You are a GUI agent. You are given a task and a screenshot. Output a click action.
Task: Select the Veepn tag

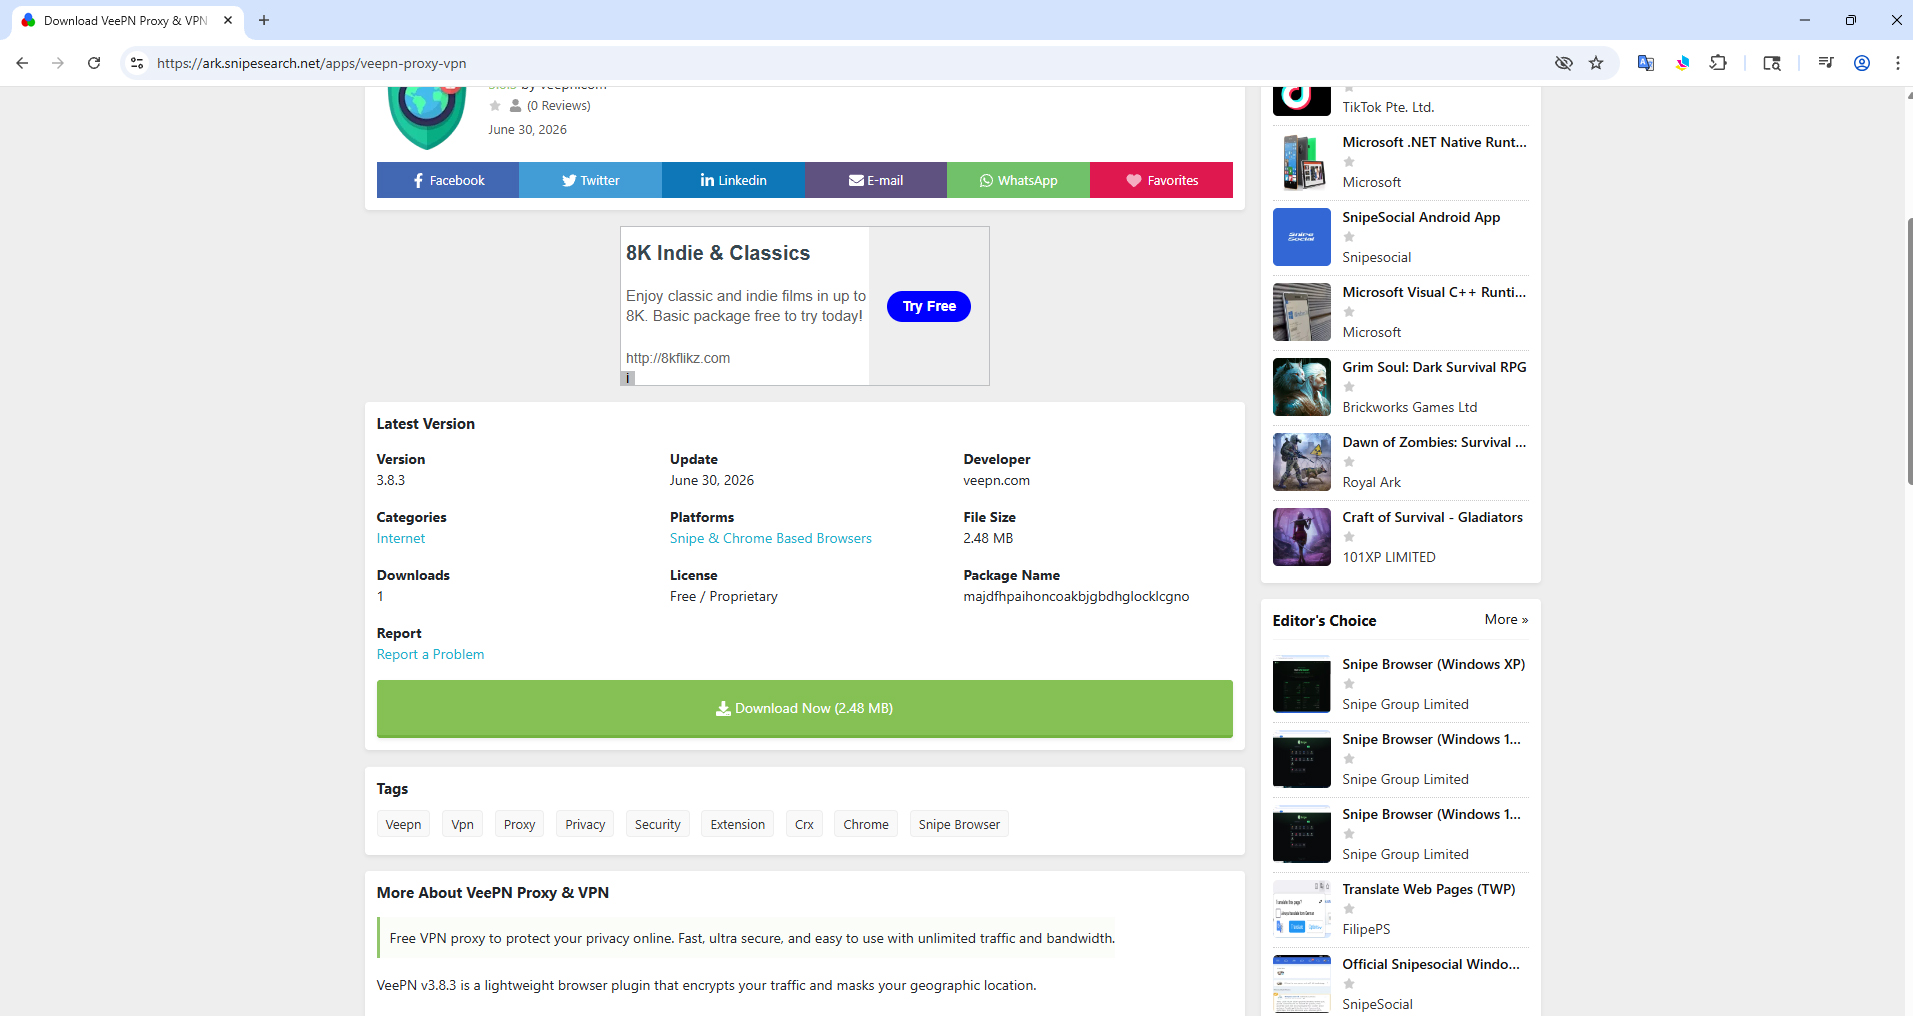pyautogui.click(x=403, y=824)
